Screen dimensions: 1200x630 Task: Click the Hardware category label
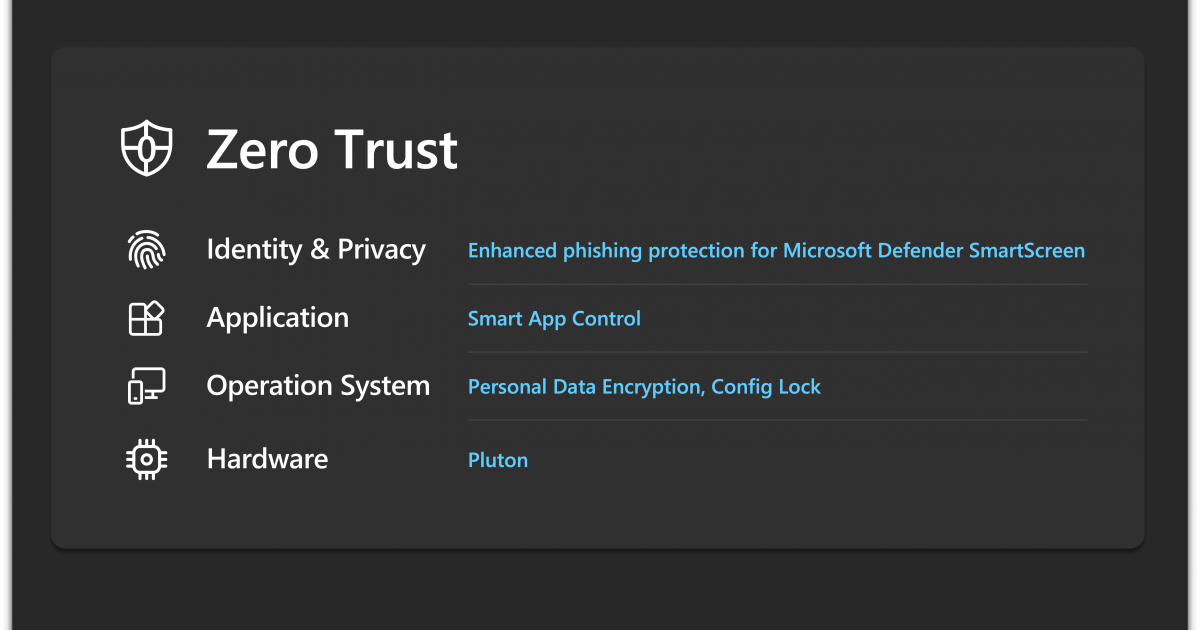pos(267,459)
